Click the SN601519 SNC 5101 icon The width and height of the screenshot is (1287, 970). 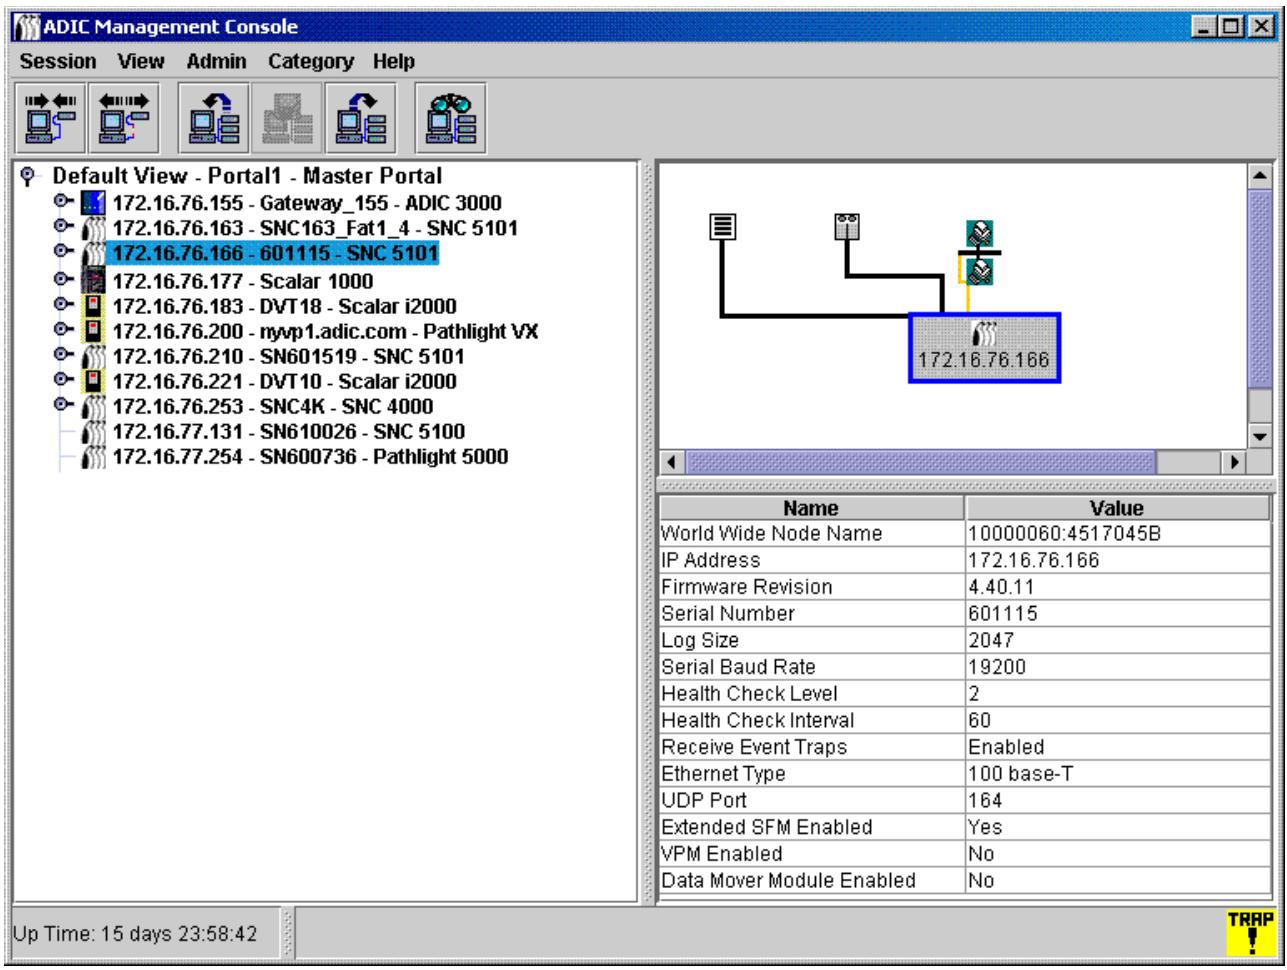[92, 356]
